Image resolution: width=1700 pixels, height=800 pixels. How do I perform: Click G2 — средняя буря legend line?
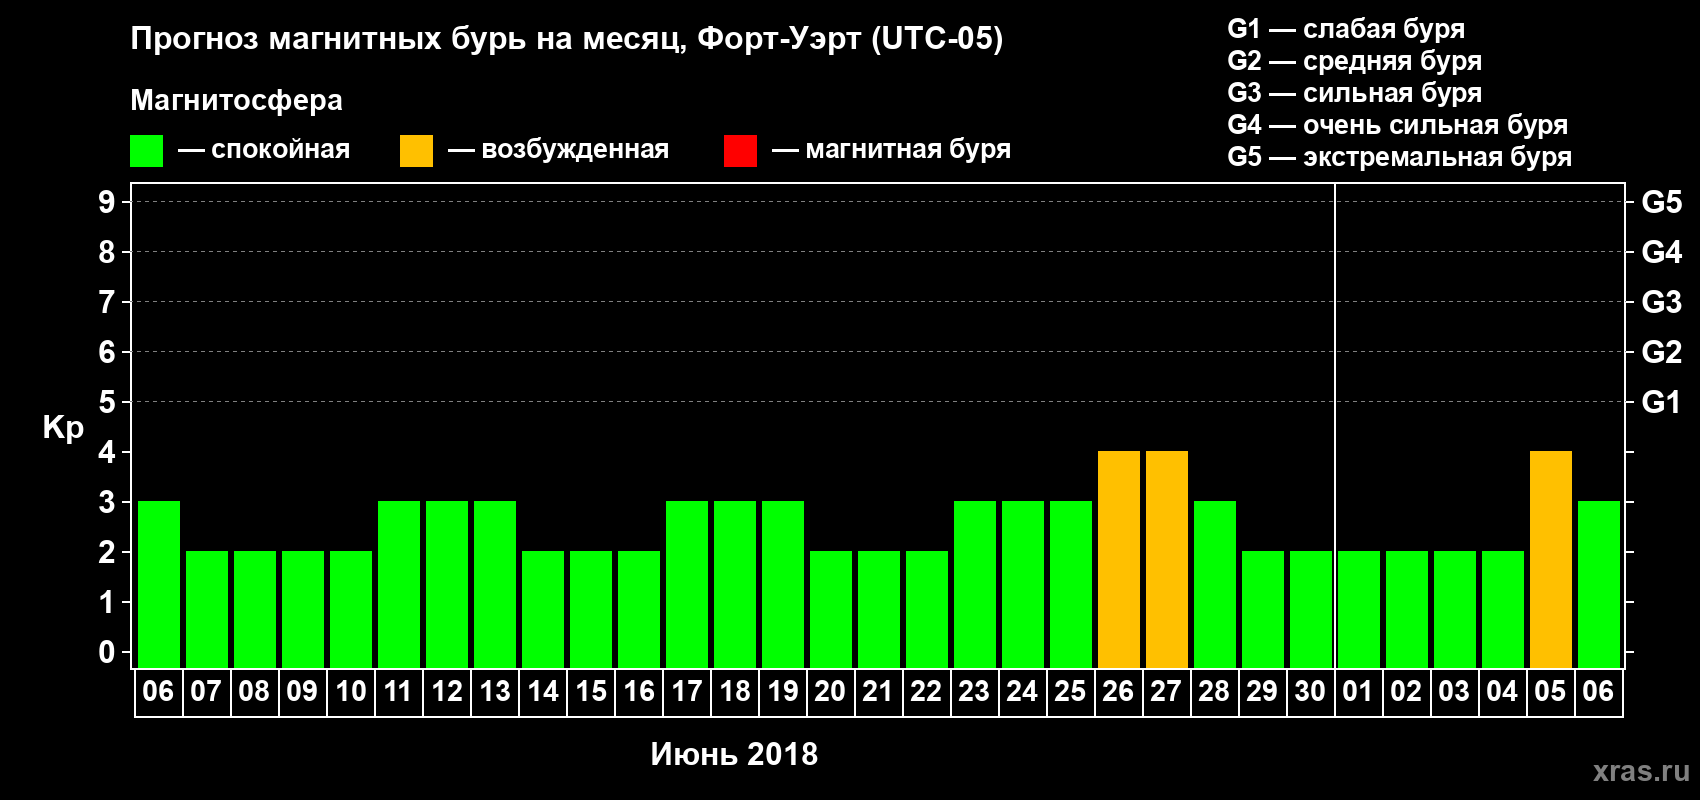click(x=1354, y=61)
